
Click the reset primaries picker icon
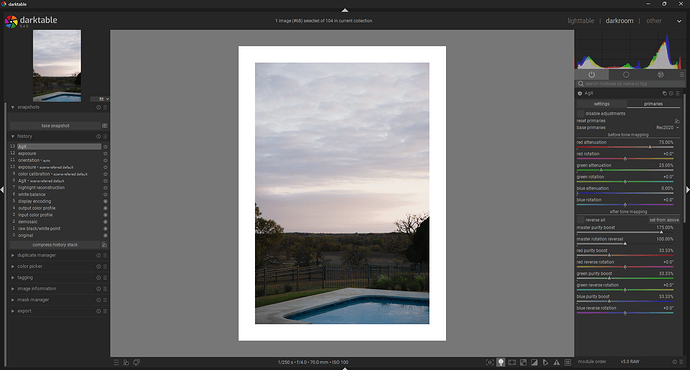[x=677, y=121]
